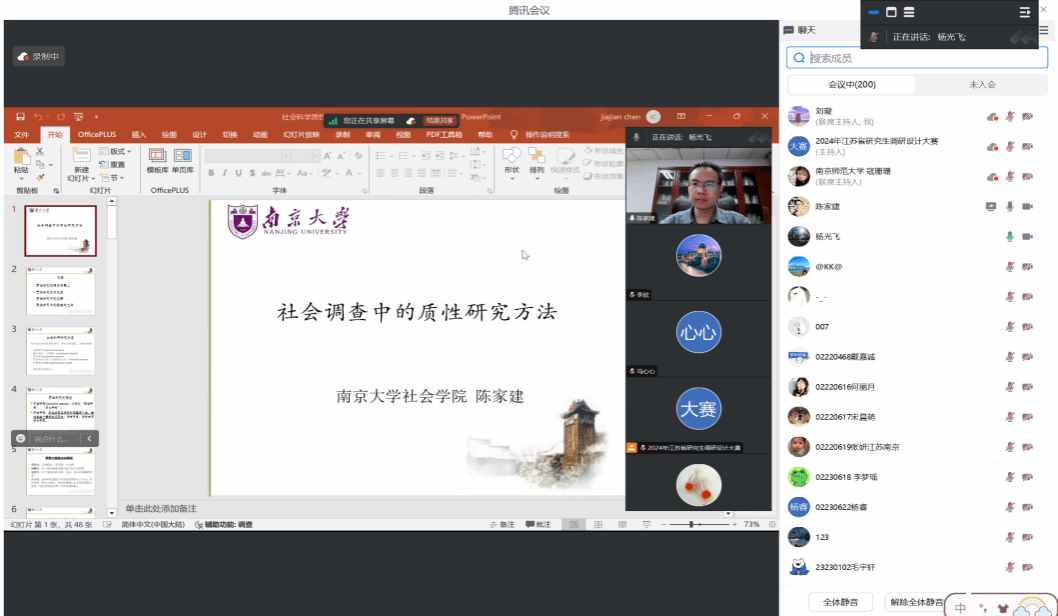Select slide 2 thumbnail in the panel
This screenshot has height=616, width=1058.
[61, 291]
